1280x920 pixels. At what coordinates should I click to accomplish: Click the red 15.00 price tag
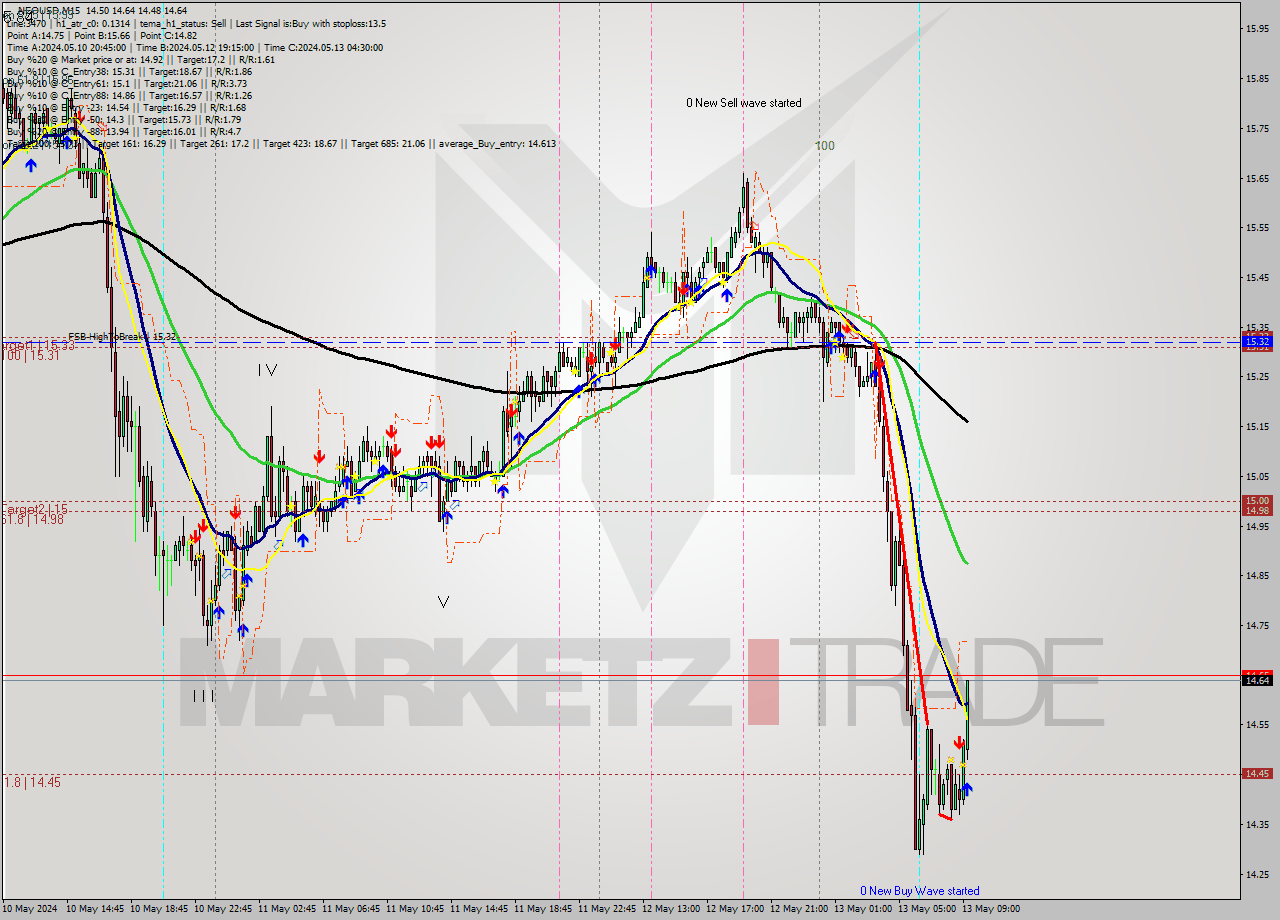point(1257,501)
